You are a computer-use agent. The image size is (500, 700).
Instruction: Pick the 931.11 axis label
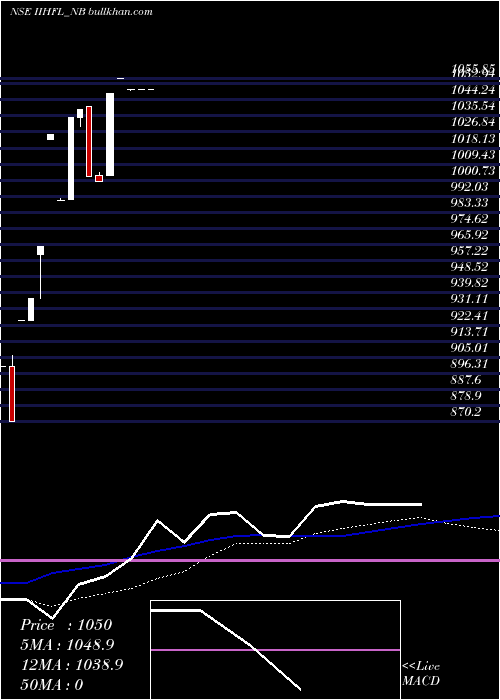pos(469,299)
